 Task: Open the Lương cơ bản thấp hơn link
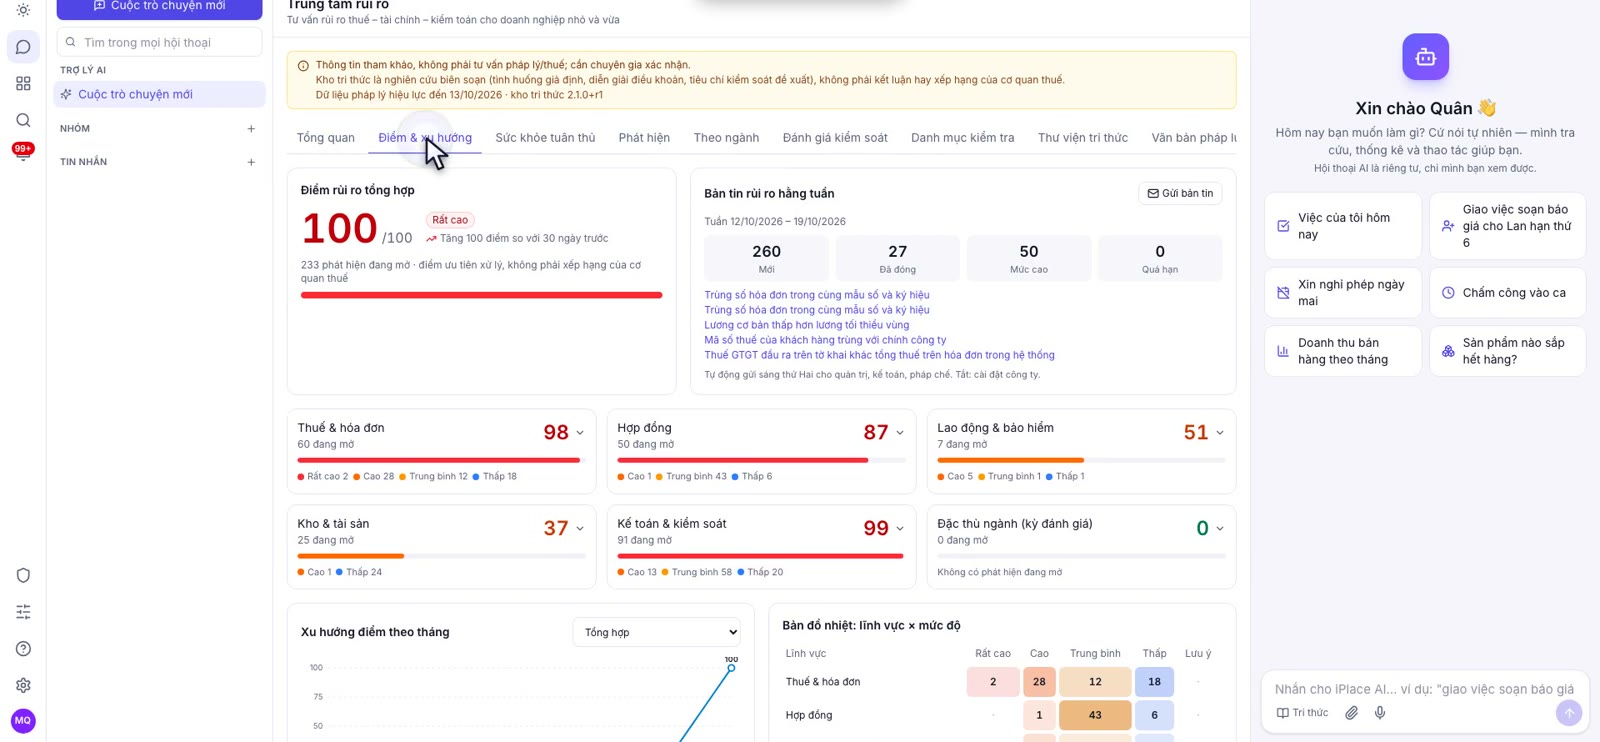coord(807,325)
